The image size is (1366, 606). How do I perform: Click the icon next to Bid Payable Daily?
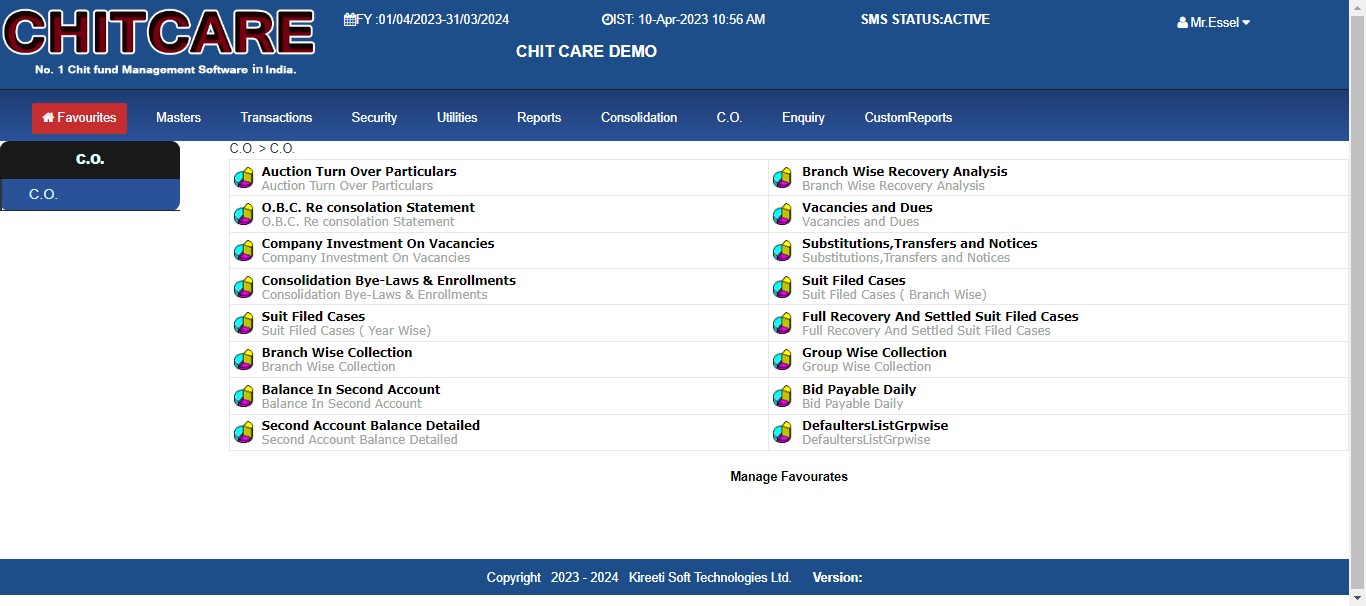pos(782,396)
